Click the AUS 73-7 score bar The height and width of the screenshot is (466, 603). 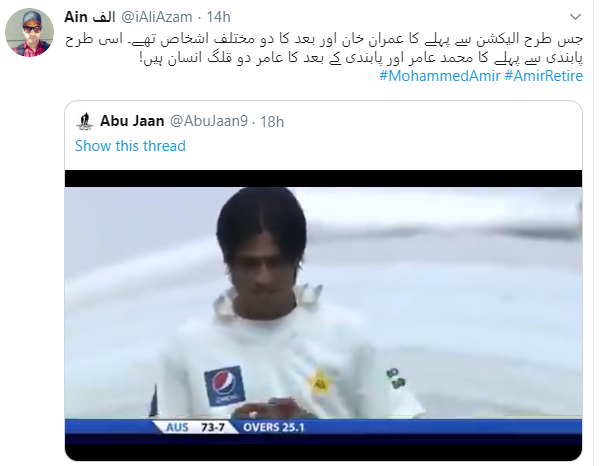coord(195,427)
